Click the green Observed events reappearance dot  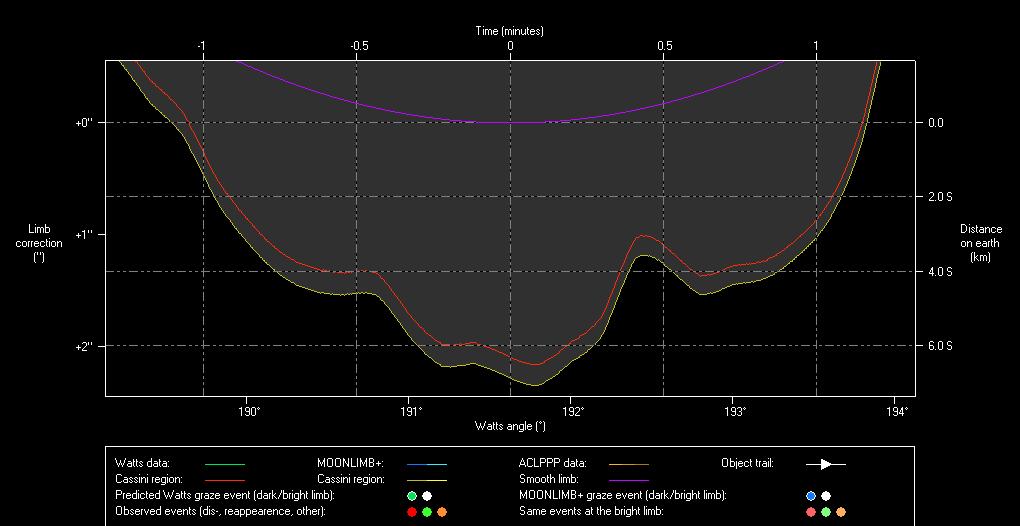coord(427,512)
